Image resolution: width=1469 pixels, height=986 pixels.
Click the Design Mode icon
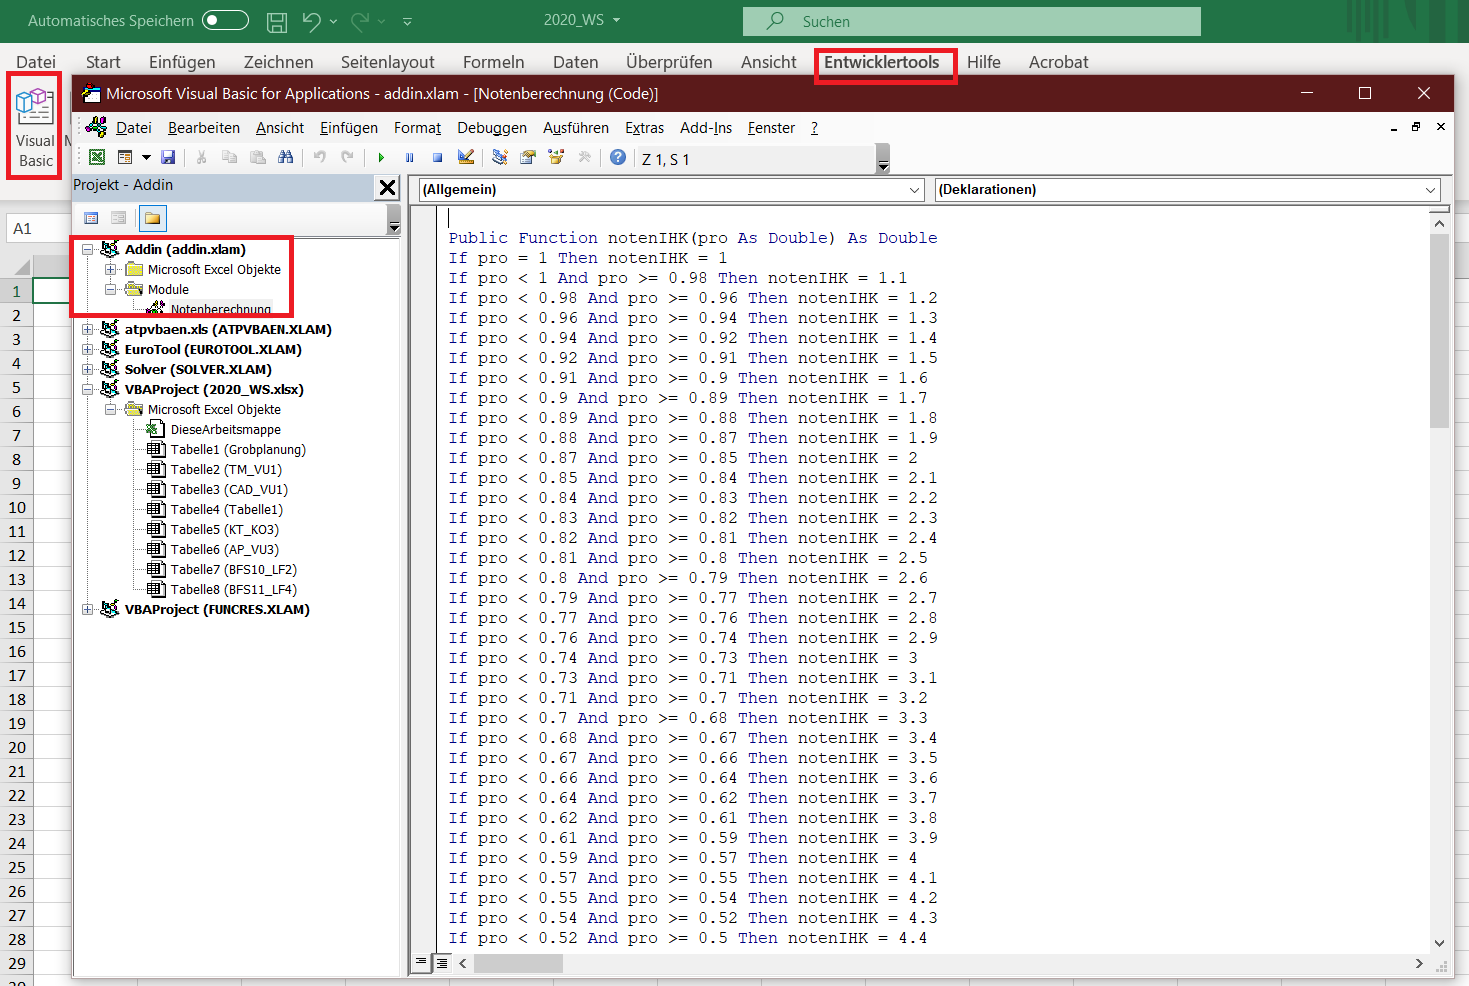(465, 157)
